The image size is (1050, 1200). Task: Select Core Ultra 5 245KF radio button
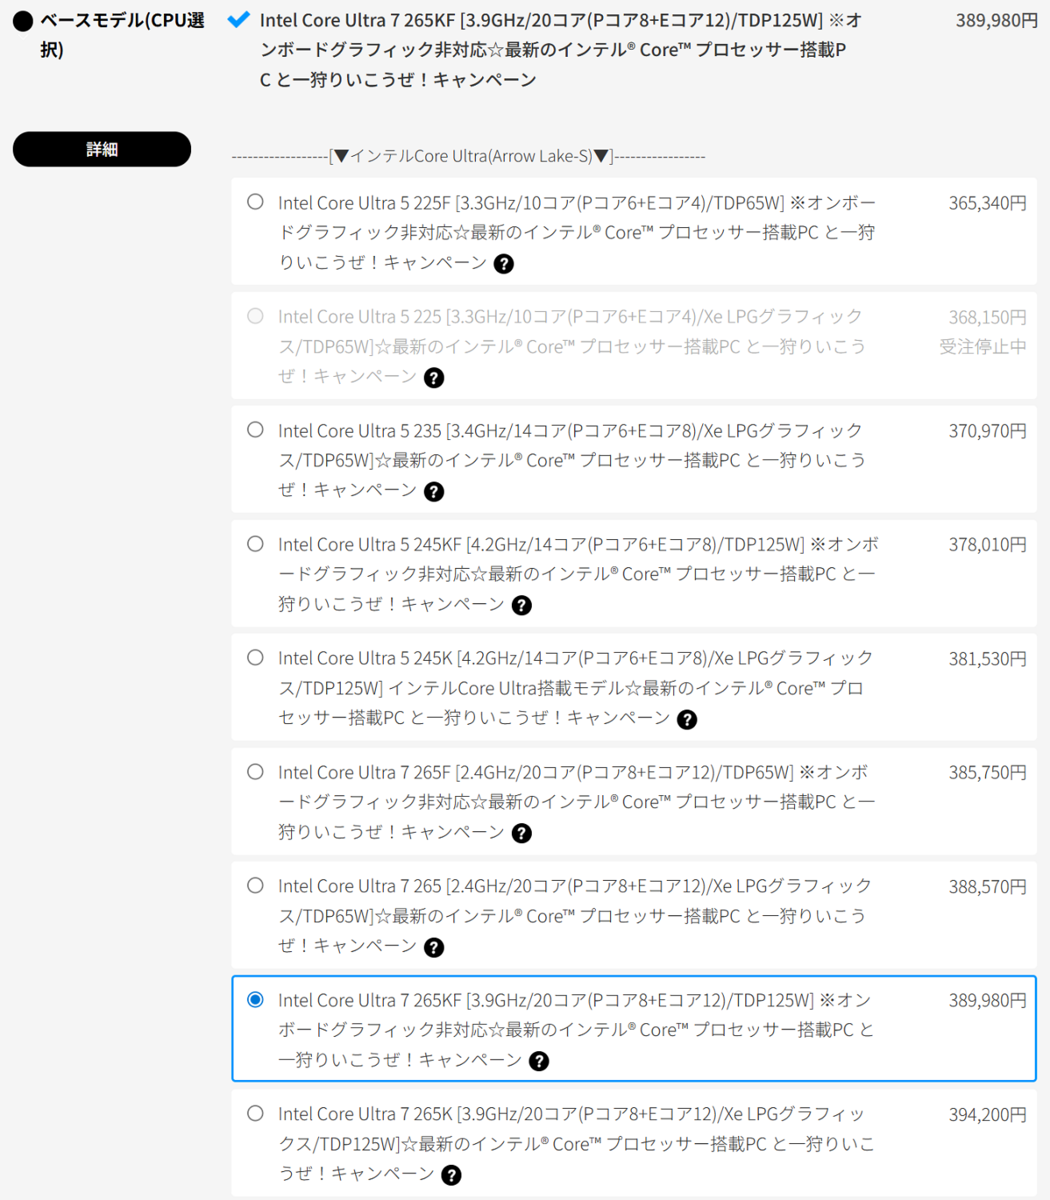(255, 544)
